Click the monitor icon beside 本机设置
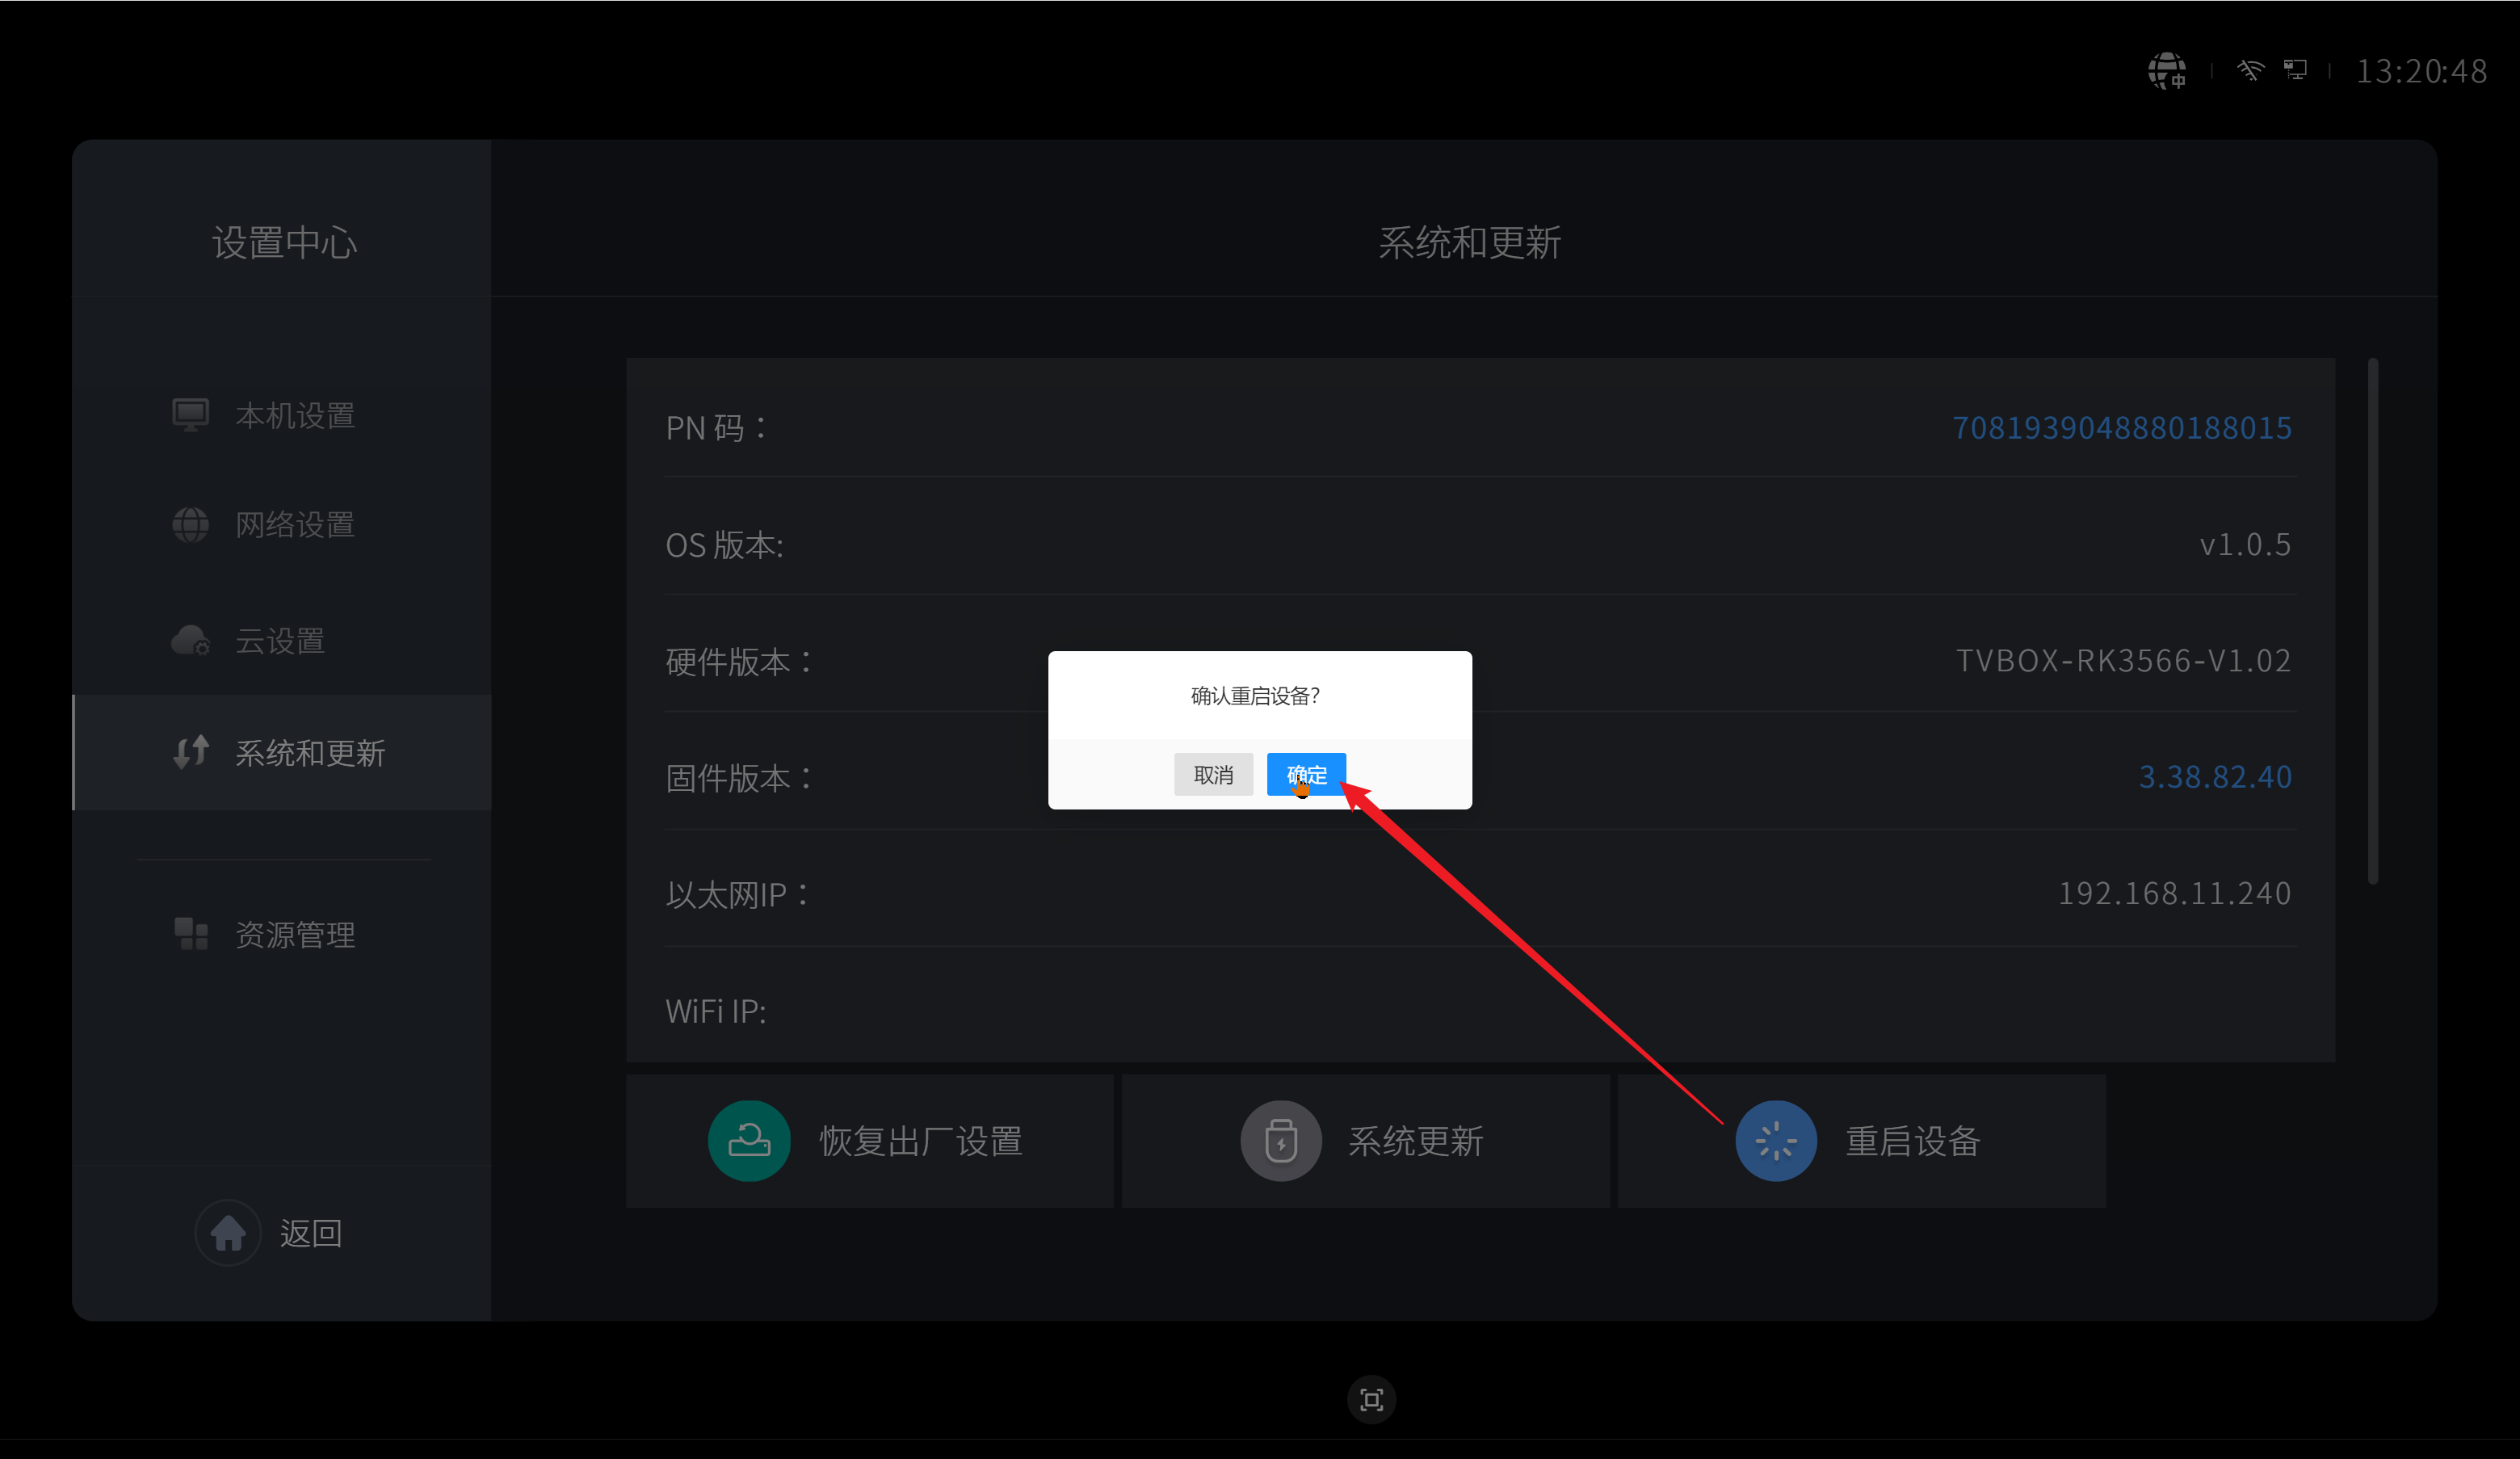The width and height of the screenshot is (2520, 1459). point(190,415)
